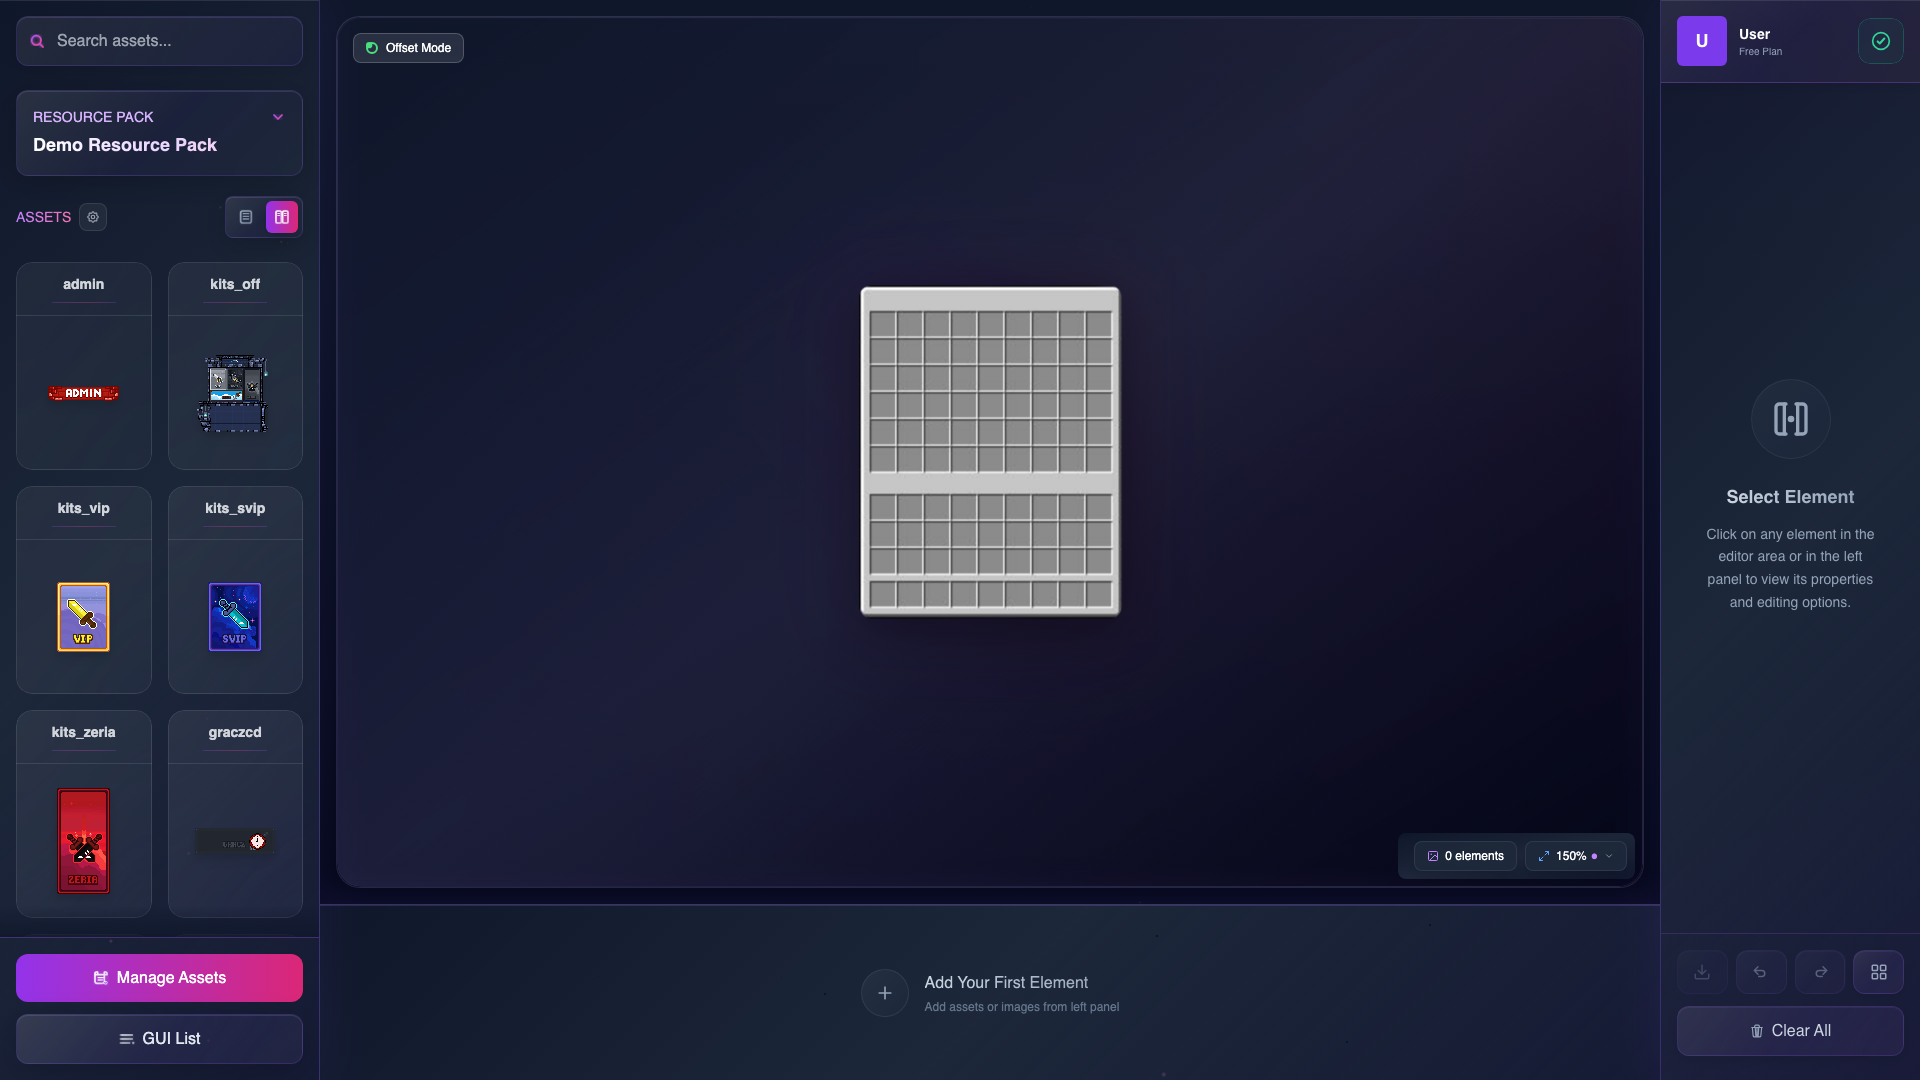Click the Free Plan label

[1760, 52]
